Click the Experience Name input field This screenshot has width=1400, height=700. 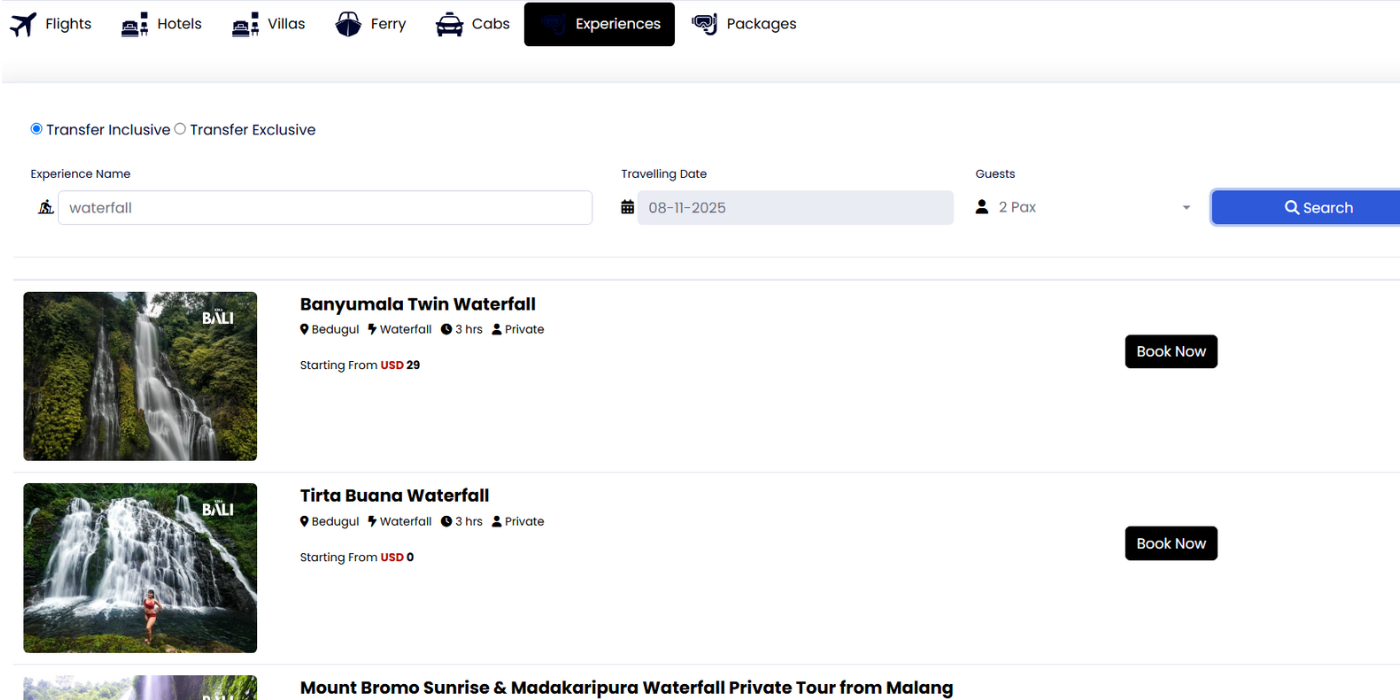pyautogui.click(x=325, y=208)
